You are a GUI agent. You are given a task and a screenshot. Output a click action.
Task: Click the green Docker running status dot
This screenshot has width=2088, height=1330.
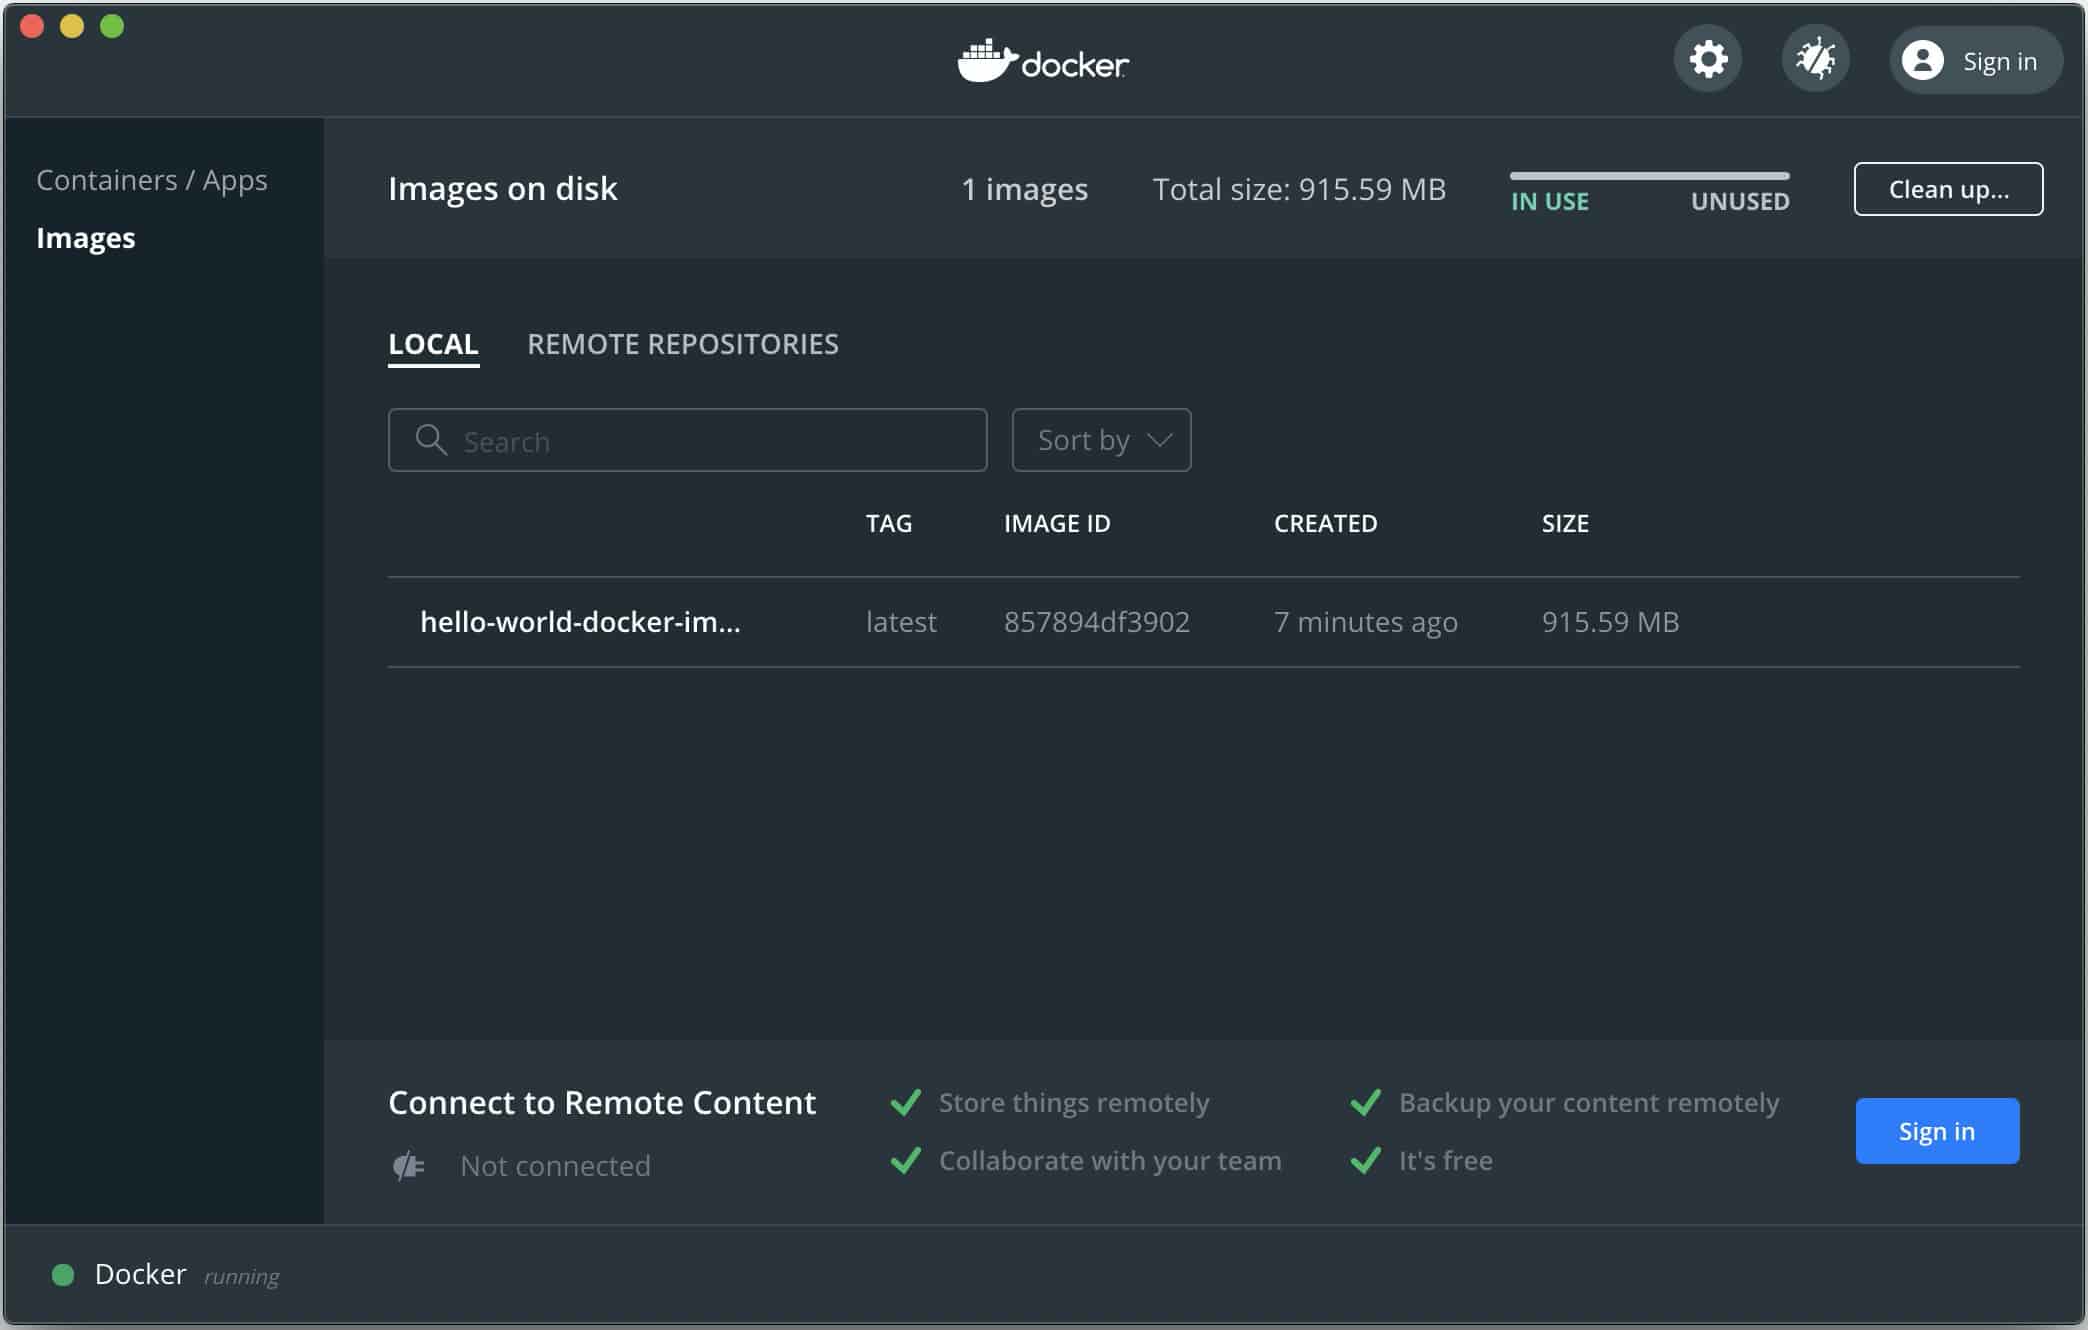[x=63, y=1275]
